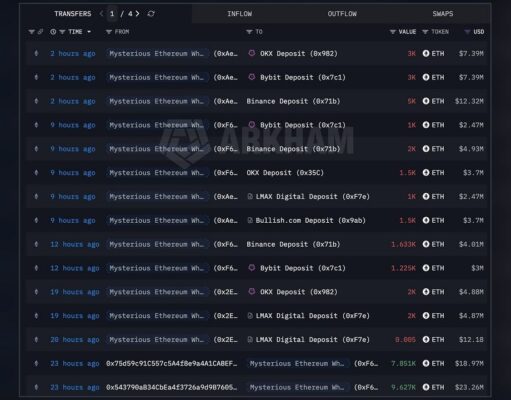This screenshot has height=400, width=511.
Task: Open timestamp on the $18.97M row
Action: pos(75,363)
